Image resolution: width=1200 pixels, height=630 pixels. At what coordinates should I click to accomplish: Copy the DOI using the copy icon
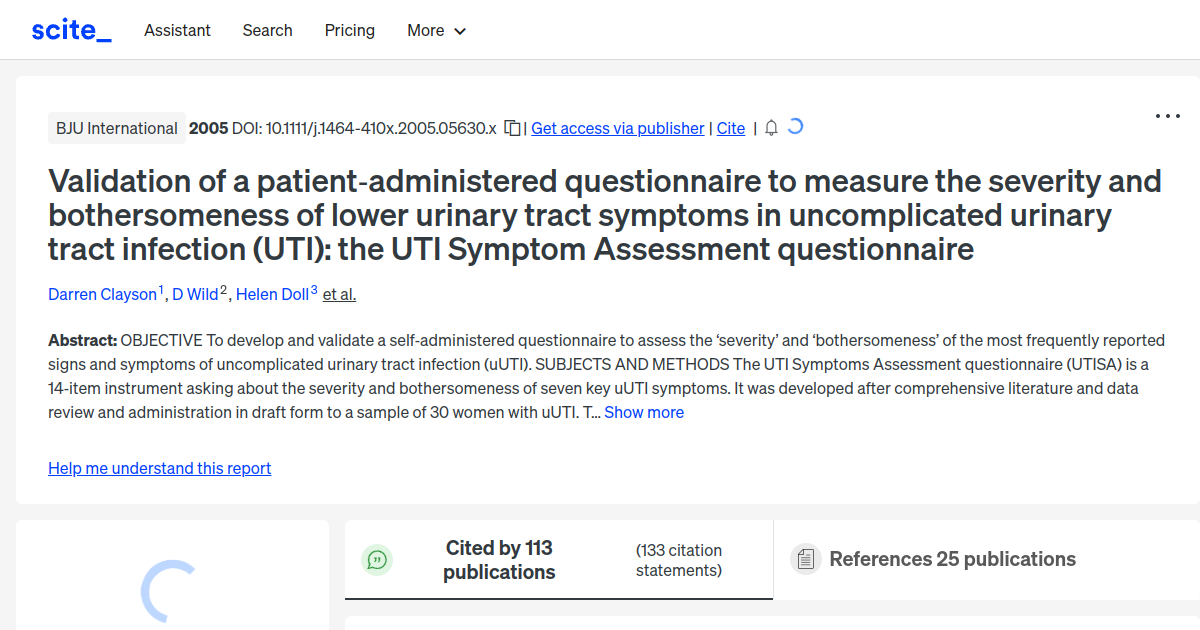[511, 128]
